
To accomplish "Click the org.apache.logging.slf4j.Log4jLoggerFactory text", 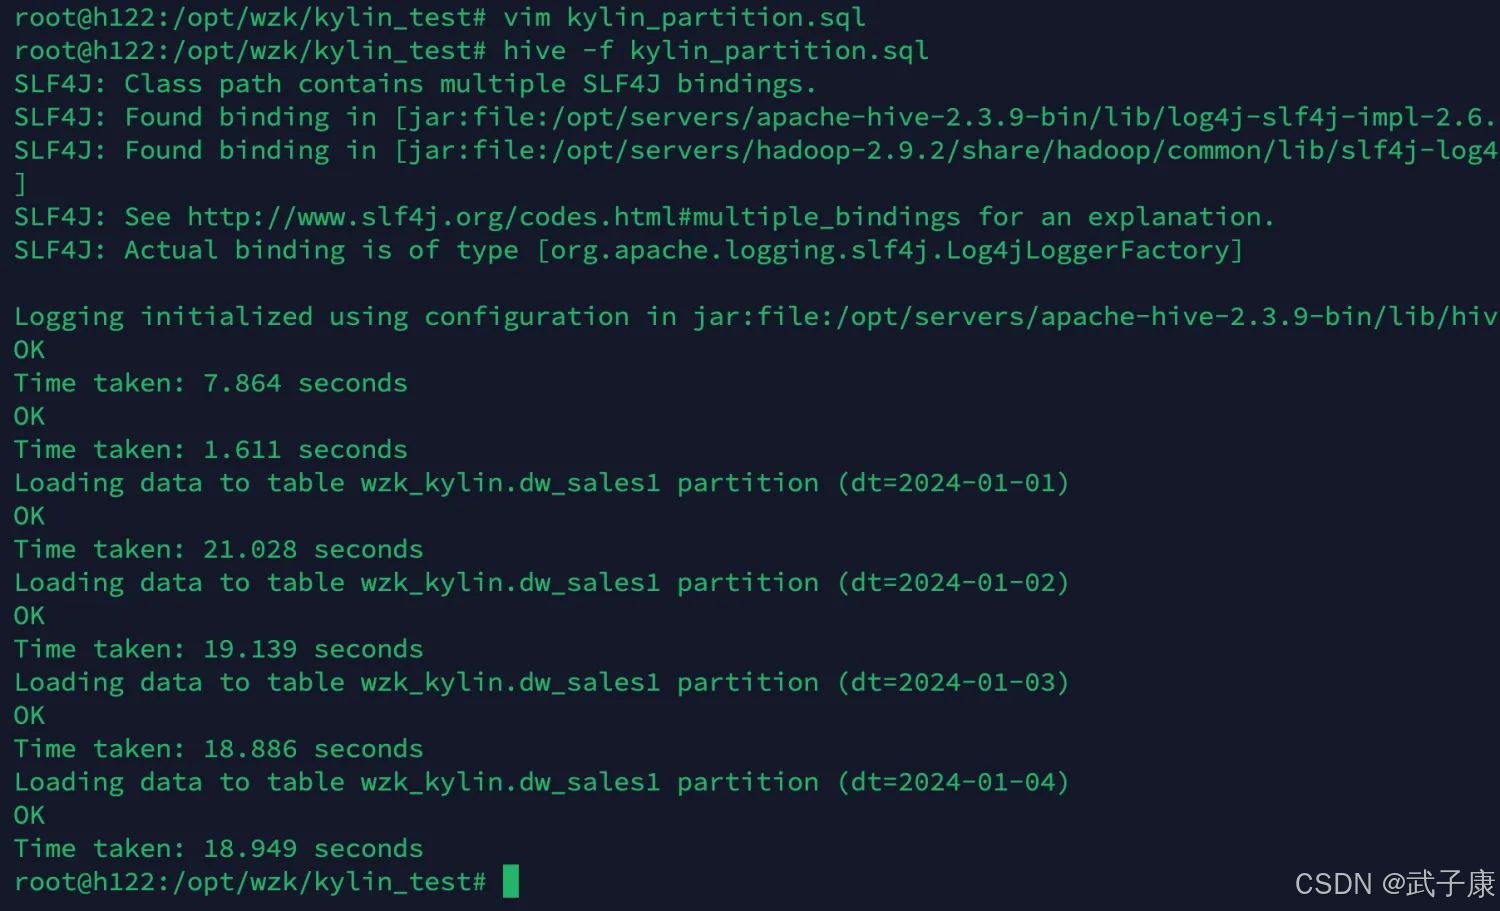I will tap(890, 250).
